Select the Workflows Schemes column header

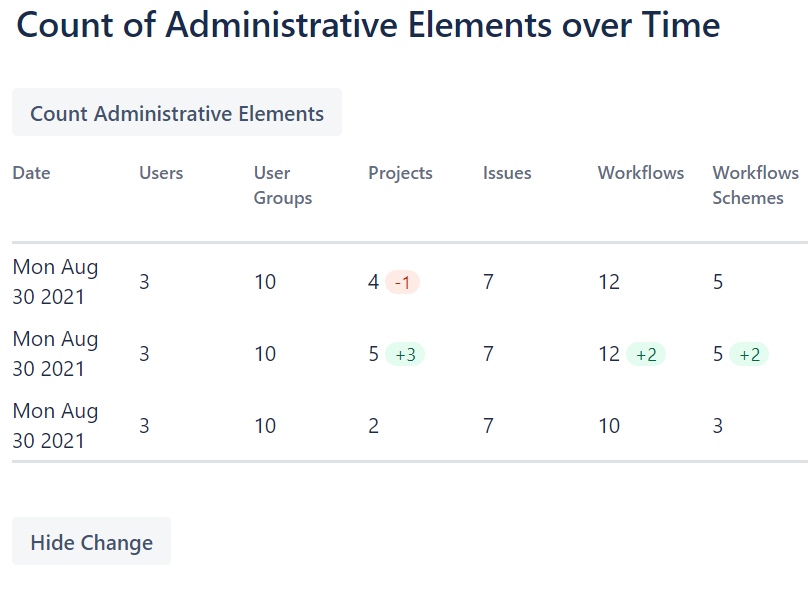click(755, 185)
